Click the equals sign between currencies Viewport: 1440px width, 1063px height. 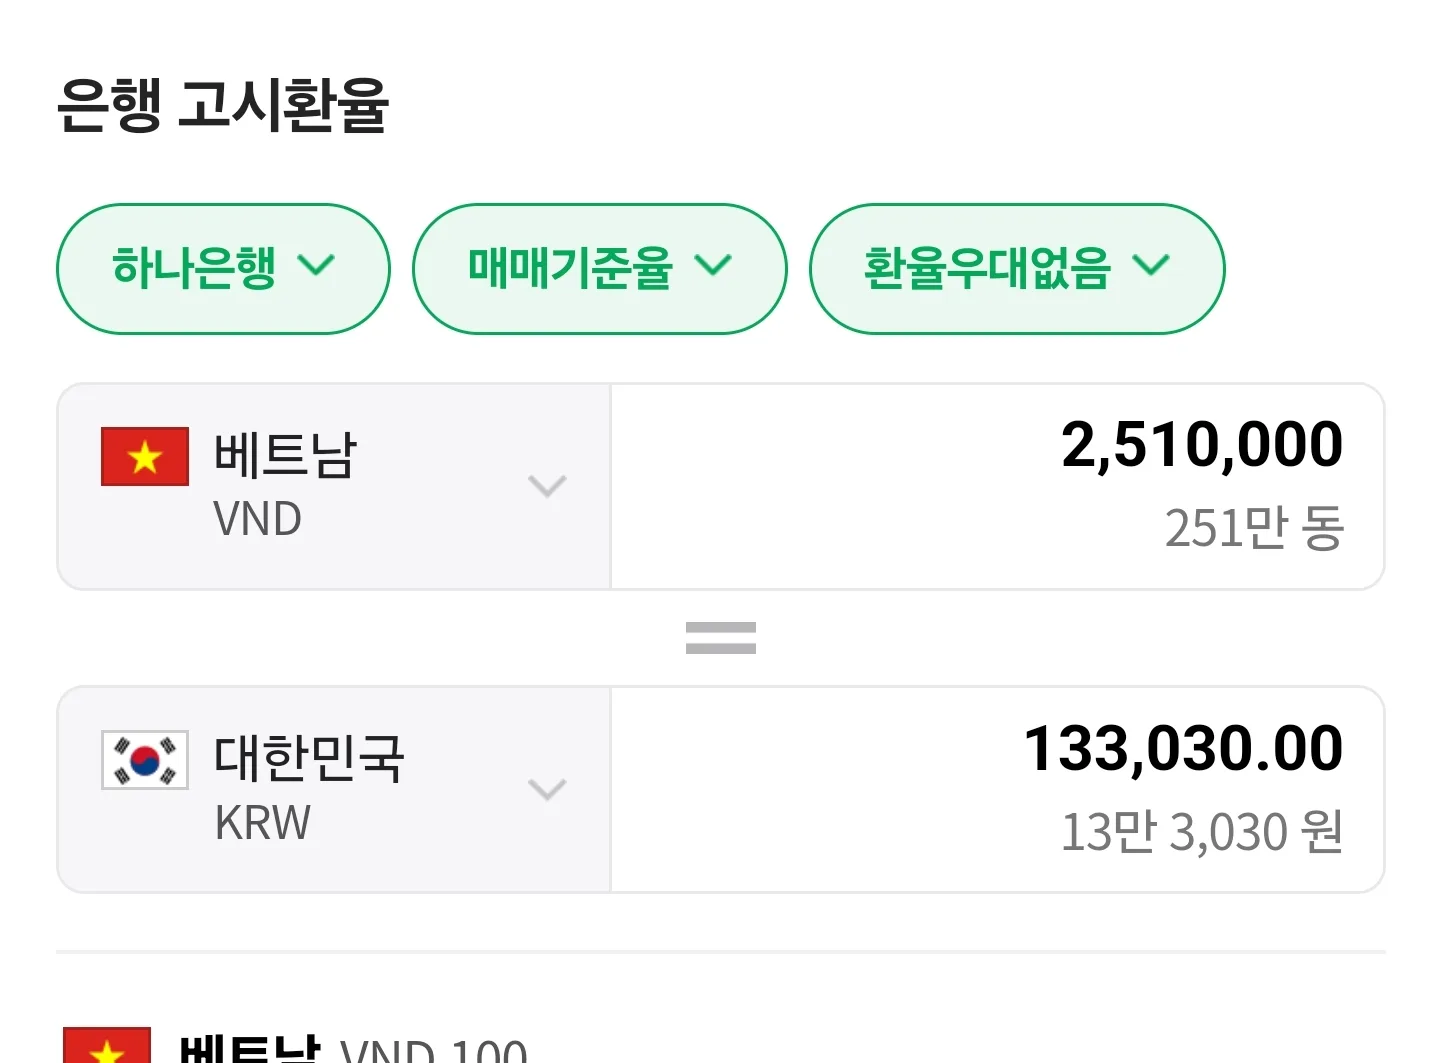(721, 638)
